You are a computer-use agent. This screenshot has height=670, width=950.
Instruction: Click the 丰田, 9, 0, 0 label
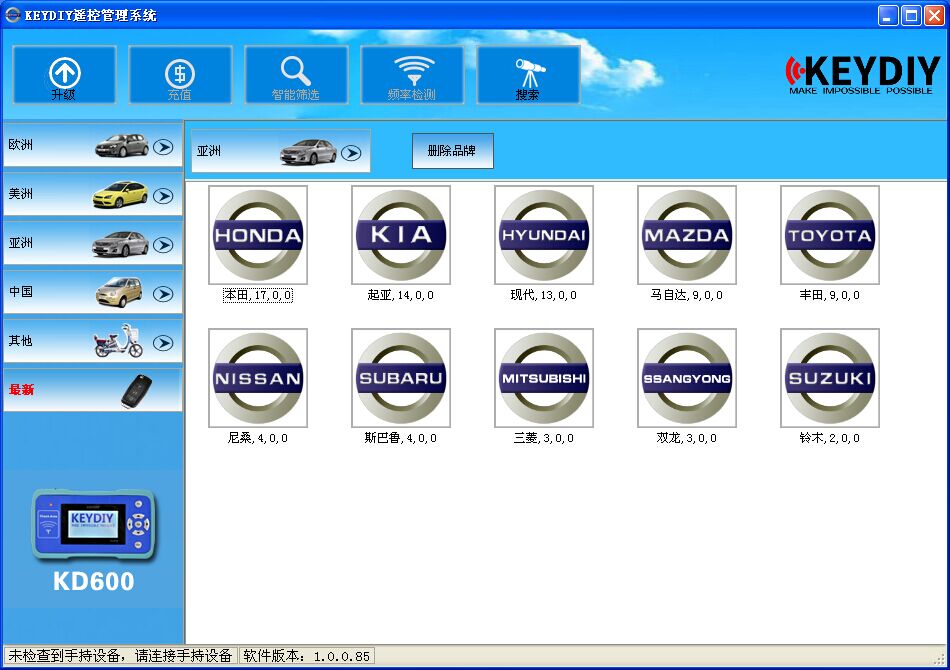830,296
